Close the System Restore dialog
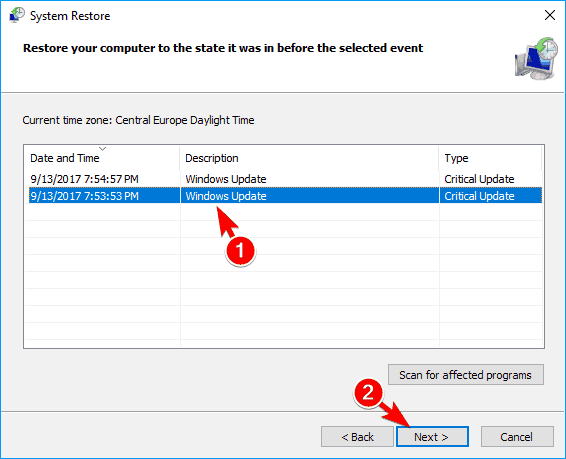 [x=550, y=15]
